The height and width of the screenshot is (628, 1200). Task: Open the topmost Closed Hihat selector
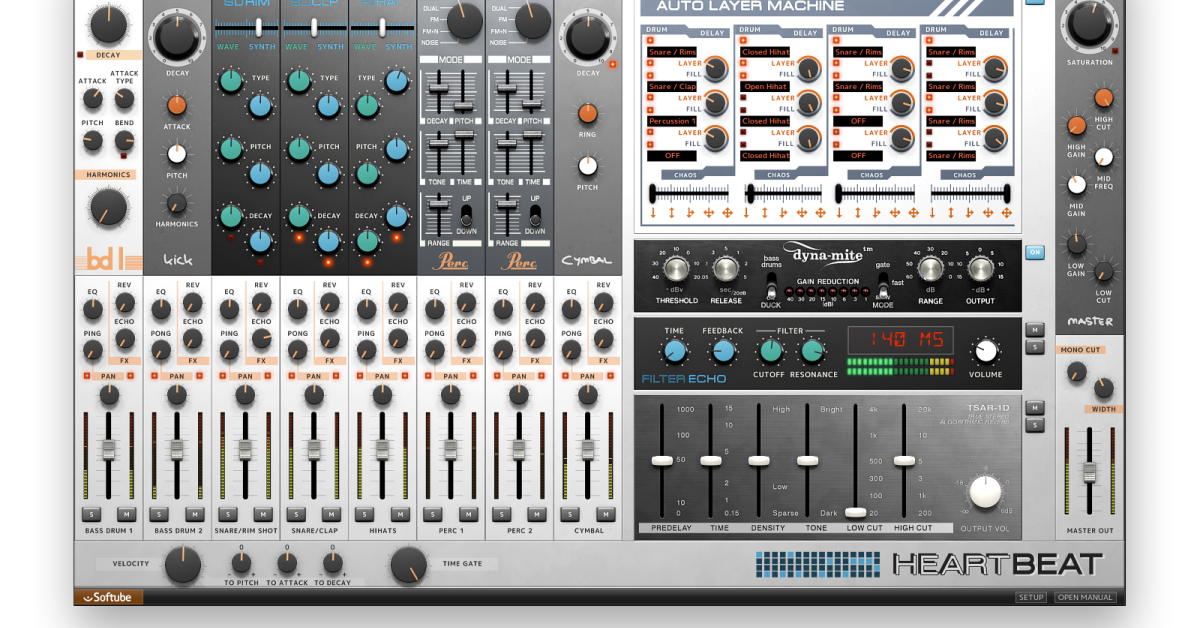click(x=765, y=52)
